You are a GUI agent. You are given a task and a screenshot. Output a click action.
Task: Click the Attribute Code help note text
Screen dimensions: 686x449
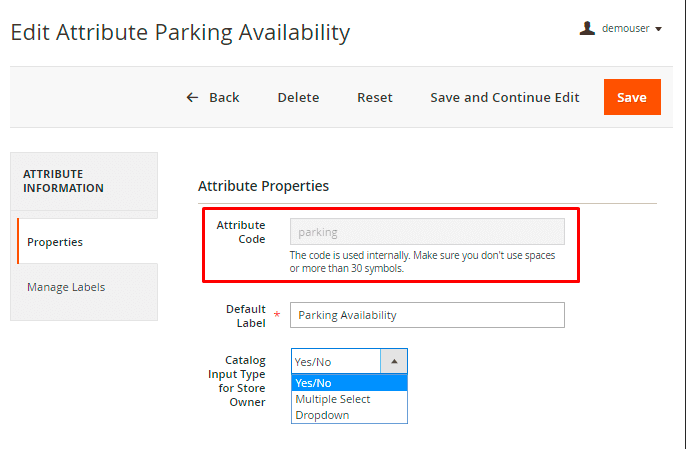pyautogui.click(x=422, y=262)
